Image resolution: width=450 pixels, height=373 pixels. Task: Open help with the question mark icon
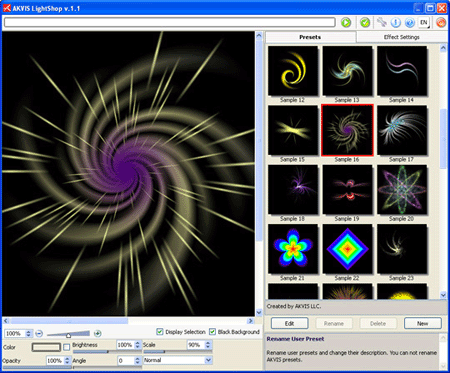click(x=410, y=22)
